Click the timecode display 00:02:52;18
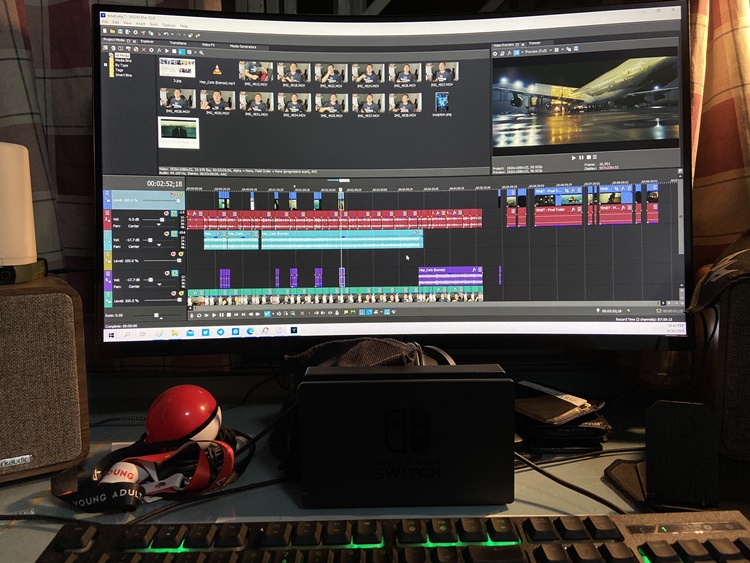The height and width of the screenshot is (563, 750). (x=165, y=184)
